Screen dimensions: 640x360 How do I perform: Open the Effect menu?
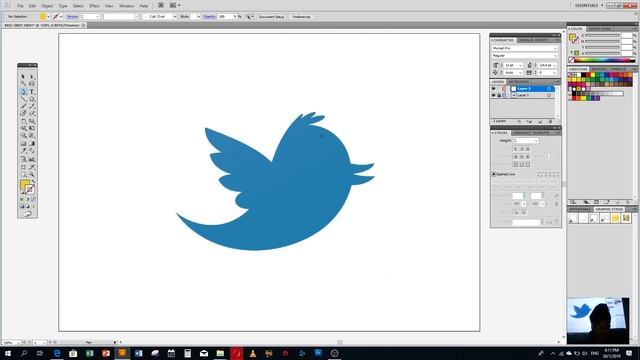tap(94, 6)
